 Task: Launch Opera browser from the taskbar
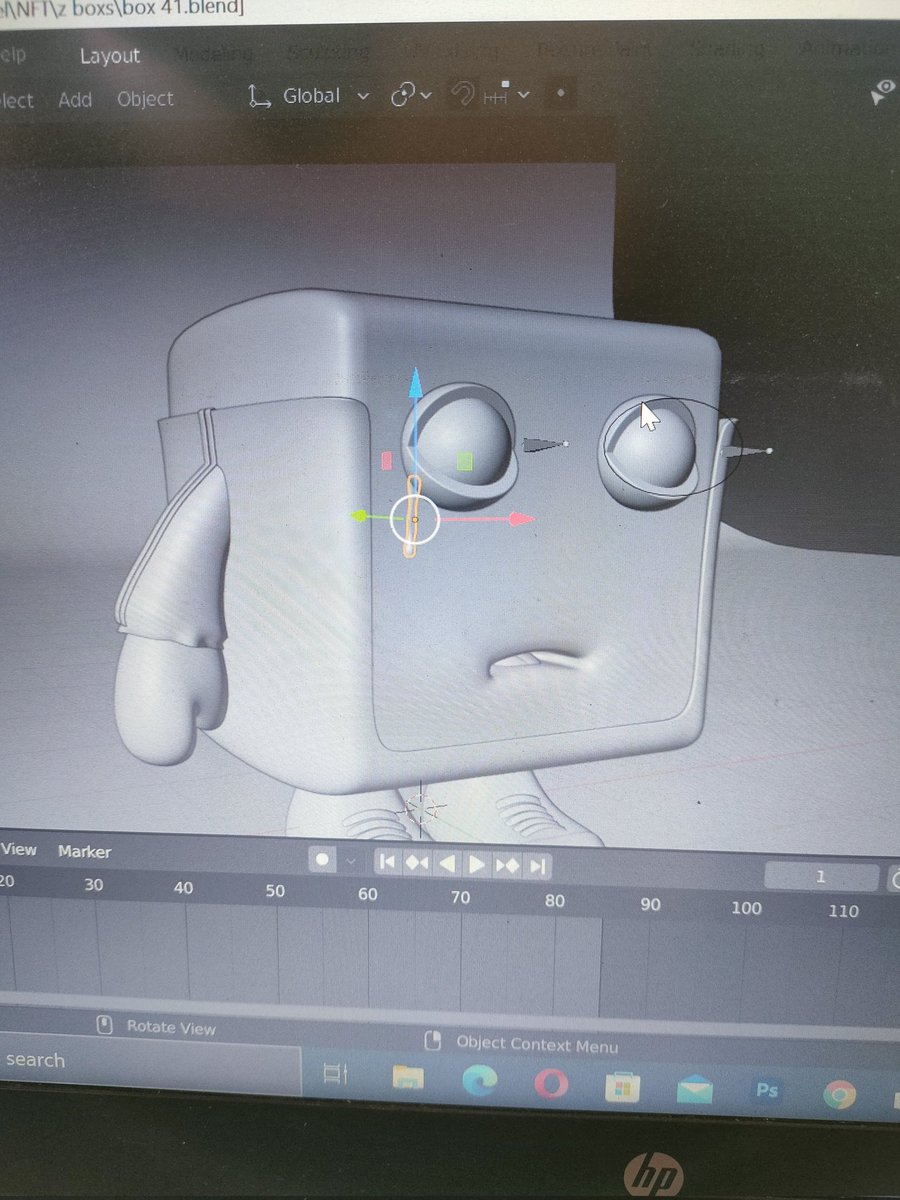click(x=551, y=1084)
